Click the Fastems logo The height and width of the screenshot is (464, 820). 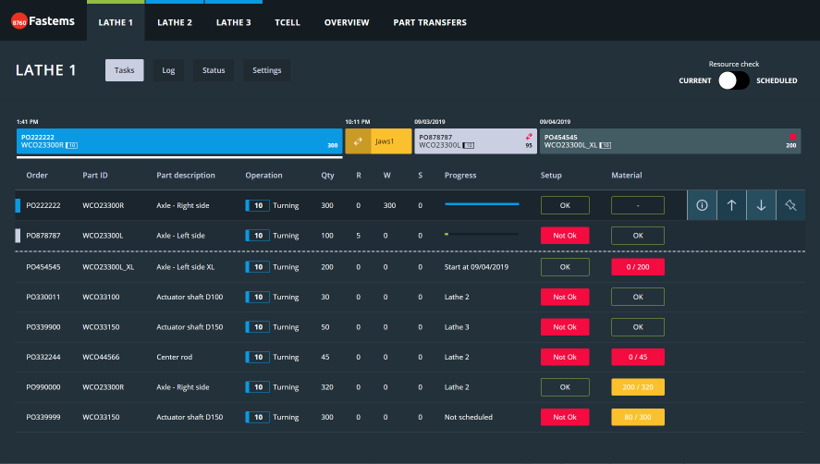point(43,22)
